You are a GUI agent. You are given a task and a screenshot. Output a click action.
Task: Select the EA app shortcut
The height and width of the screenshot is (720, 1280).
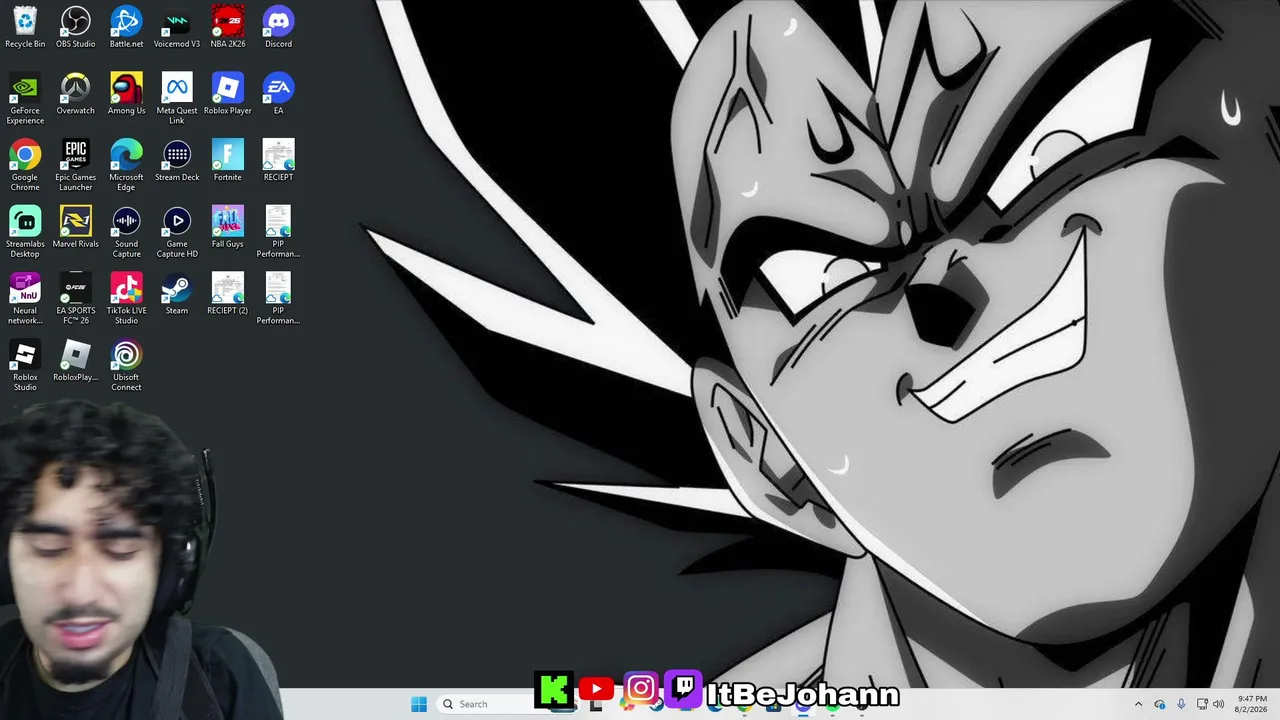pos(278,94)
